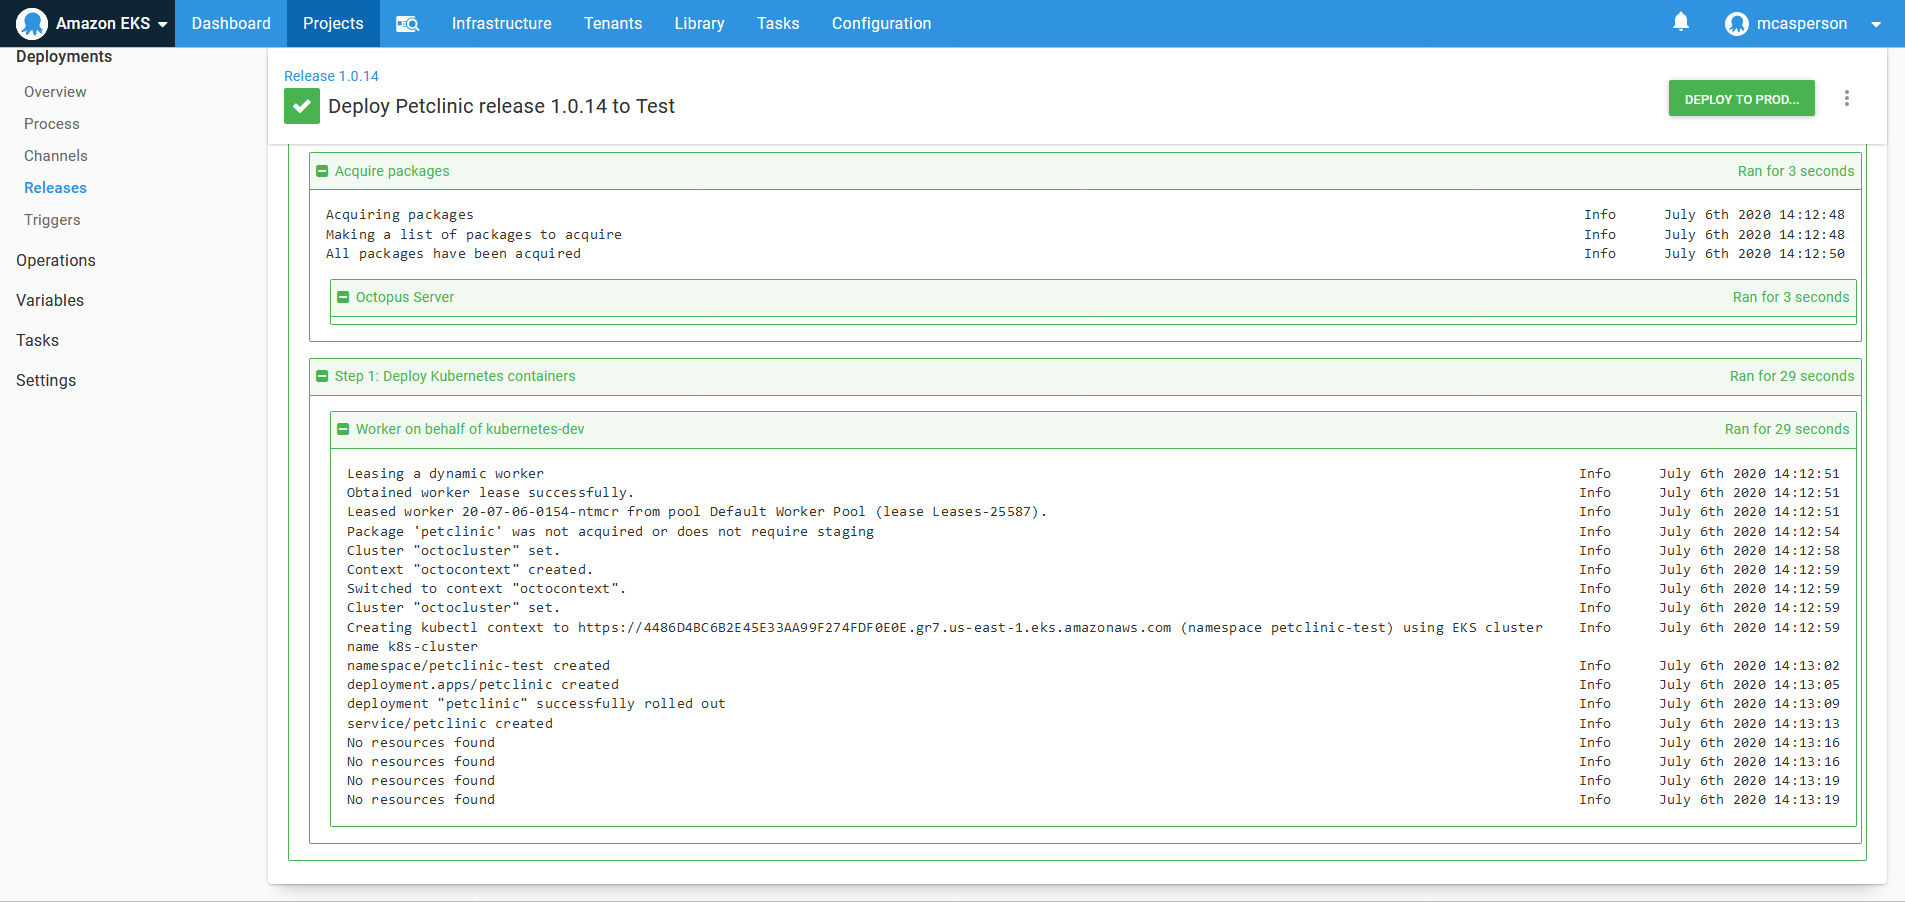Collapse Step 1: Deploy Kubernetes containers
The width and height of the screenshot is (1905, 902).
[x=322, y=376]
